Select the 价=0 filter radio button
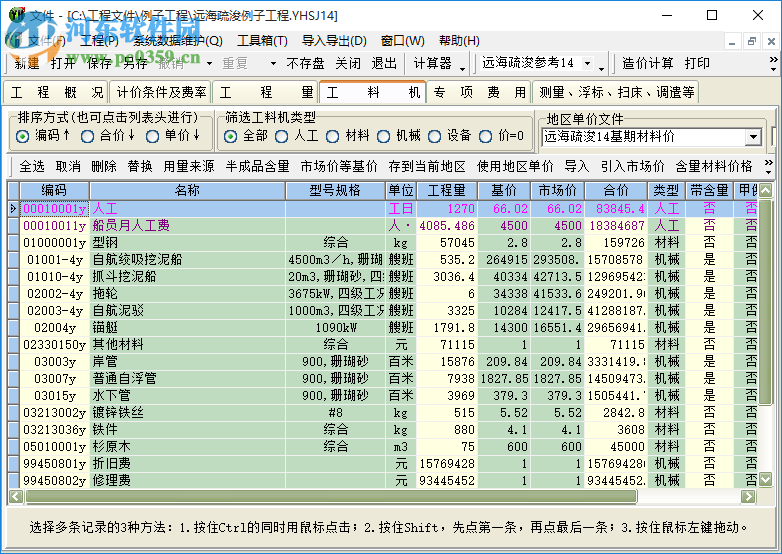The image size is (782, 554). pyautogui.click(x=485, y=136)
